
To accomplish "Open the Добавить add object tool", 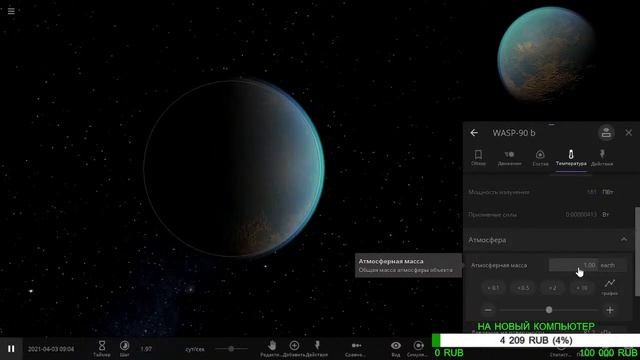I will [294, 349].
